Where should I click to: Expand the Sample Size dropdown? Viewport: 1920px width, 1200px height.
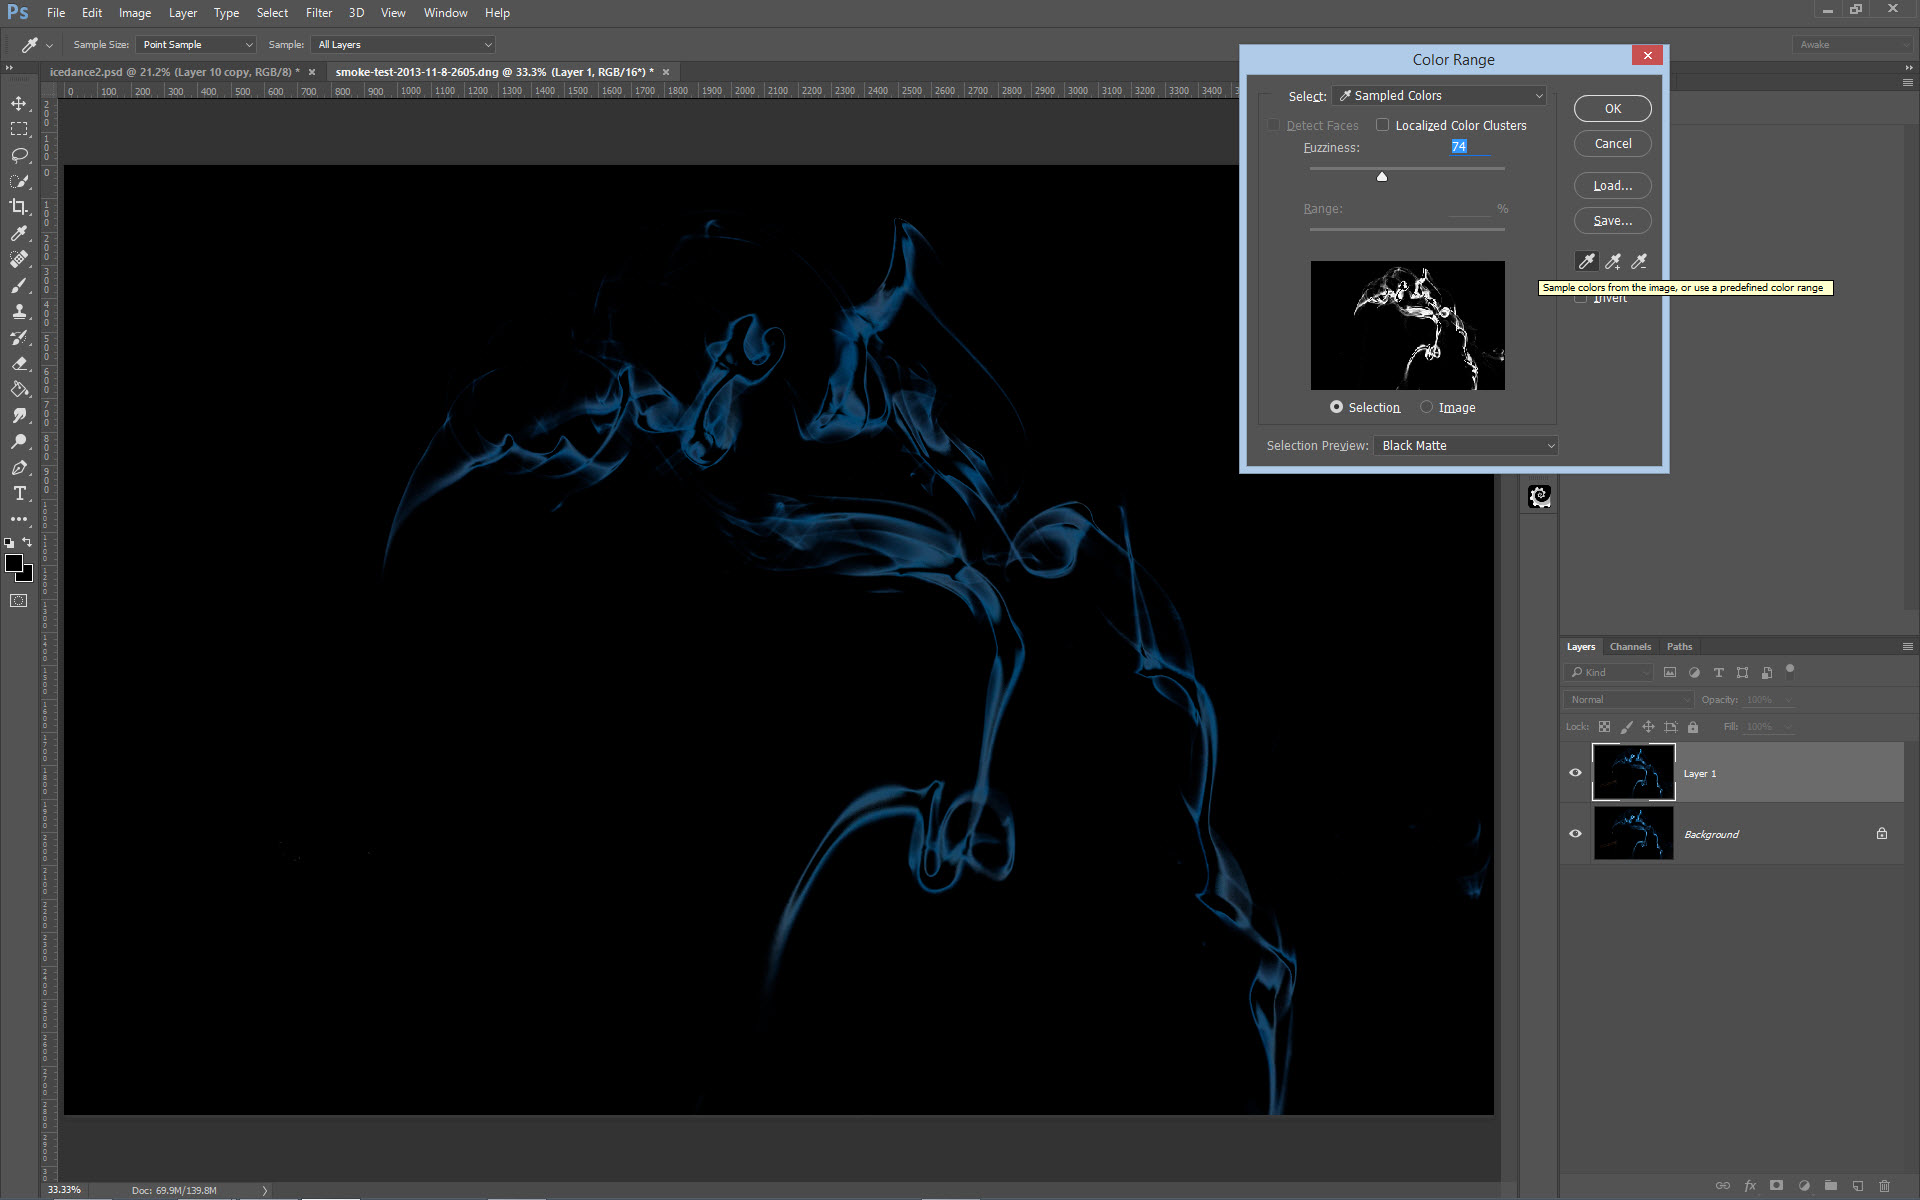coord(196,44)
